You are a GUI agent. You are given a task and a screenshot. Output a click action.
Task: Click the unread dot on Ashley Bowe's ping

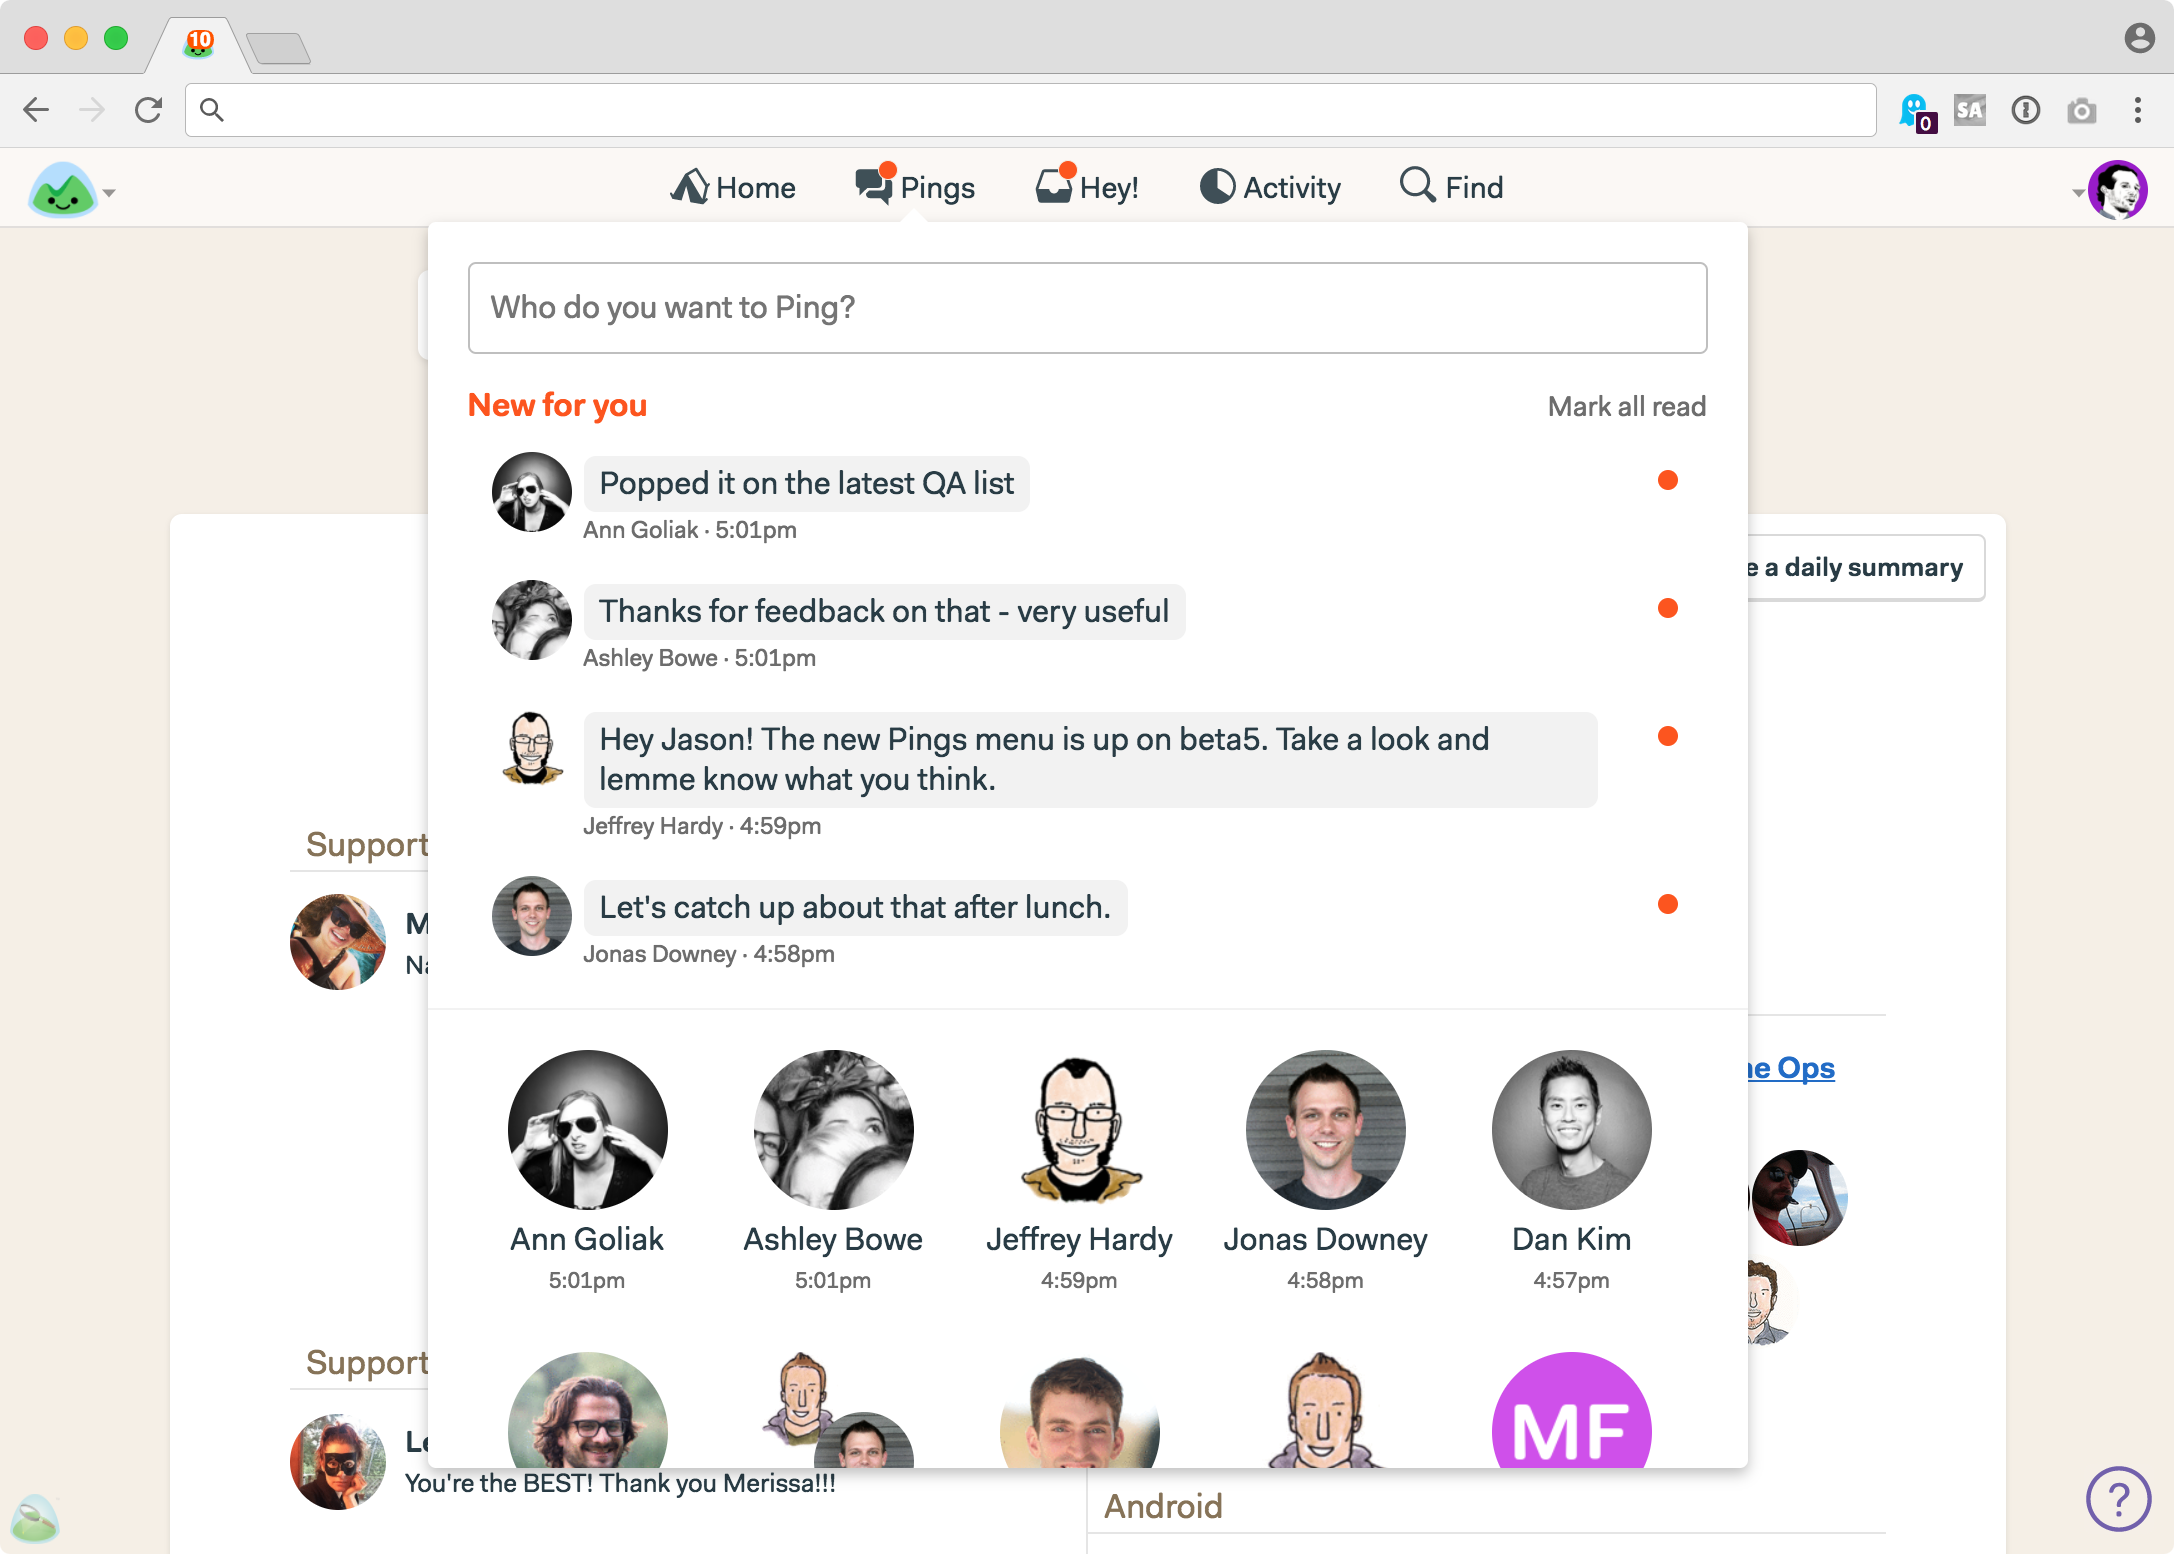(x=1667, y=608)
